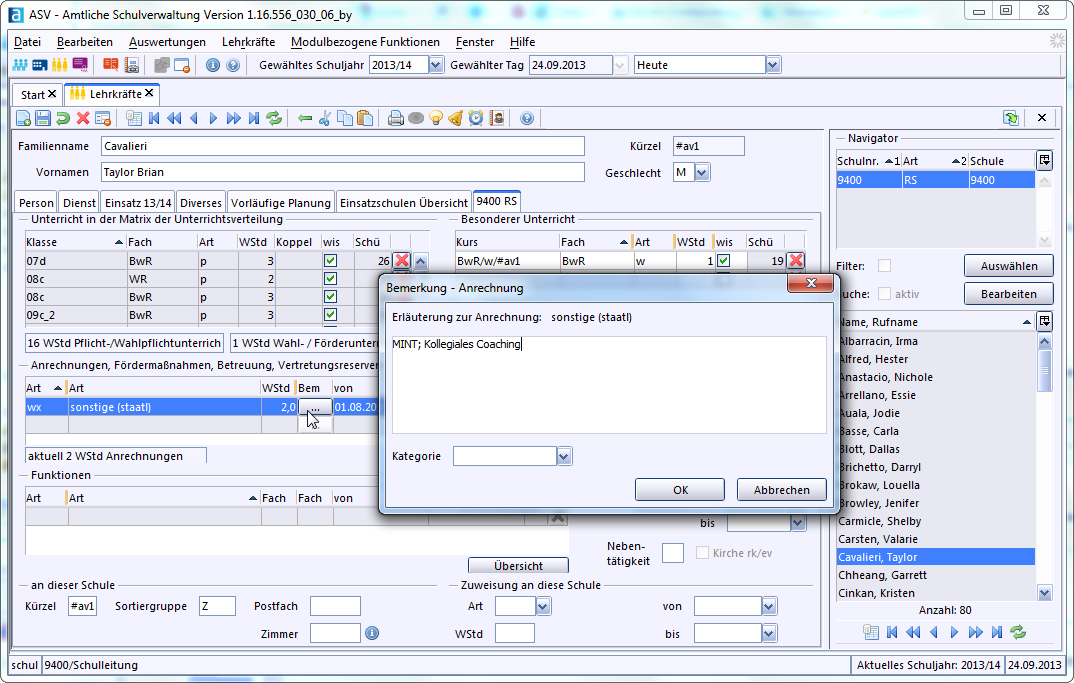Screen dimensions: 1074x683
Task: Toggle the Suche aktiv checkbox
Action: [x=884, y=294]
